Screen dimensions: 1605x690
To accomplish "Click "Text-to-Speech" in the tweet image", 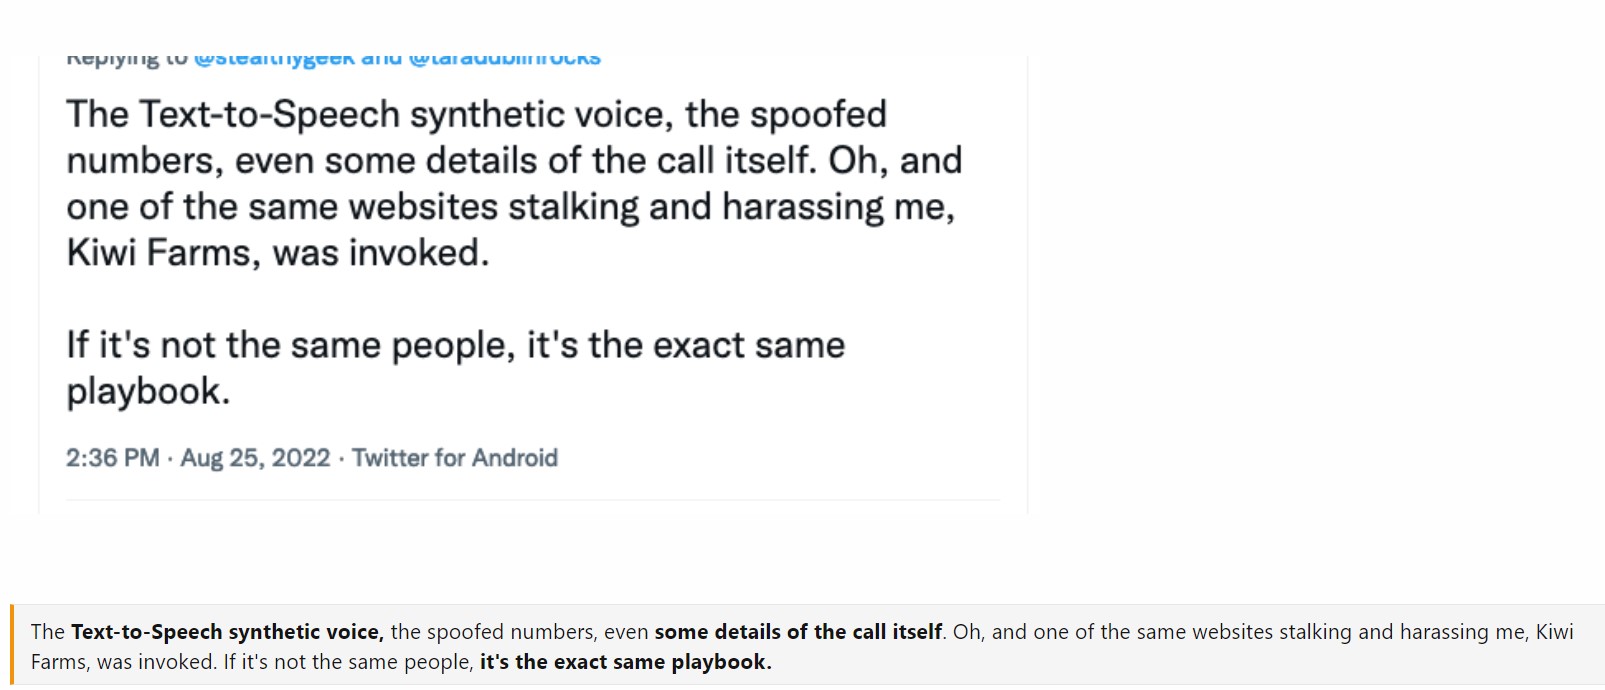I will coord(269,115).
